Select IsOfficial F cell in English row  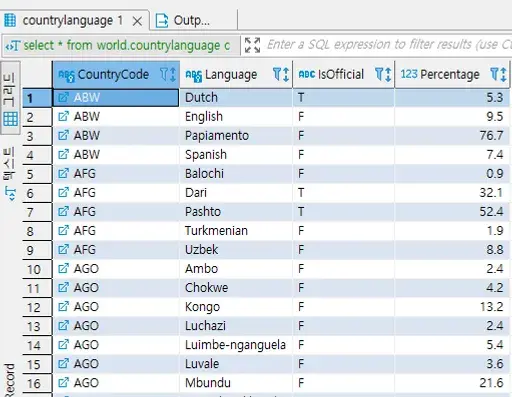(x=343, y=116)
